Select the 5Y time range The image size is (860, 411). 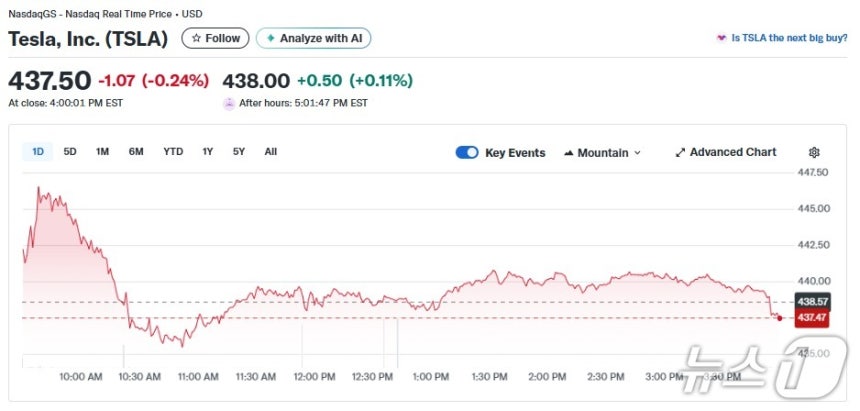tap(238, 152)
